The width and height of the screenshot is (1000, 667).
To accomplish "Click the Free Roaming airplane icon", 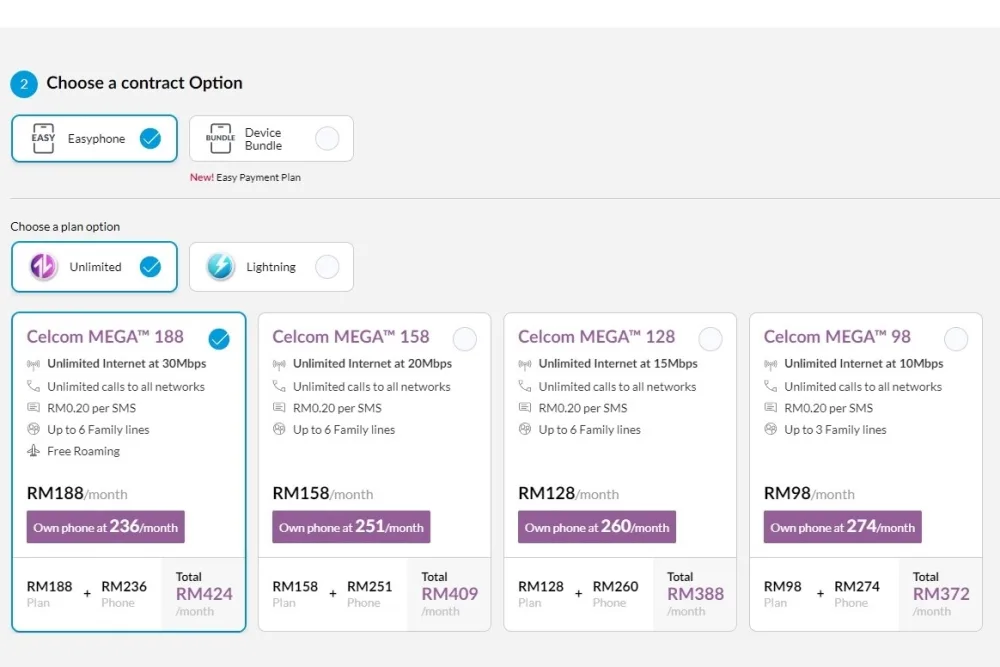I will pyautogui.click(x=33, y=451).
